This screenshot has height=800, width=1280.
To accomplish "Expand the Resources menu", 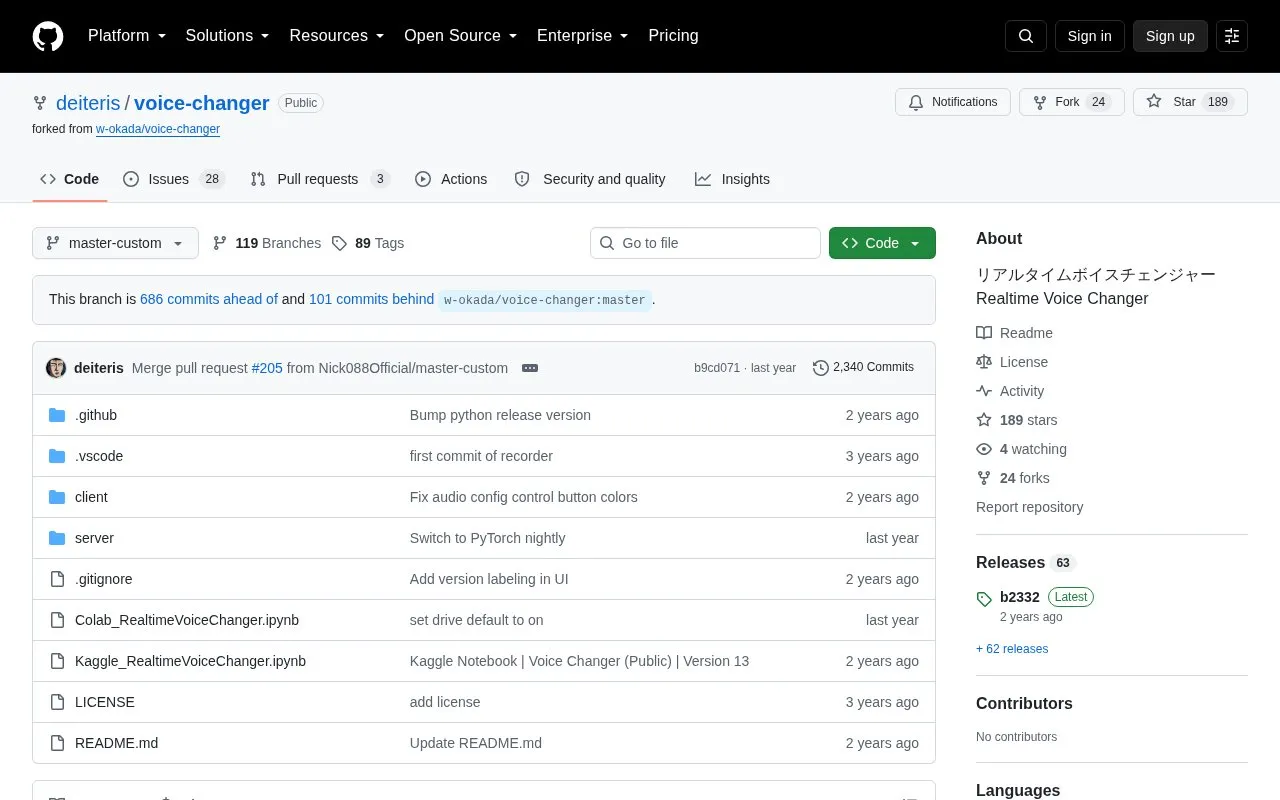I will [337, 36].
